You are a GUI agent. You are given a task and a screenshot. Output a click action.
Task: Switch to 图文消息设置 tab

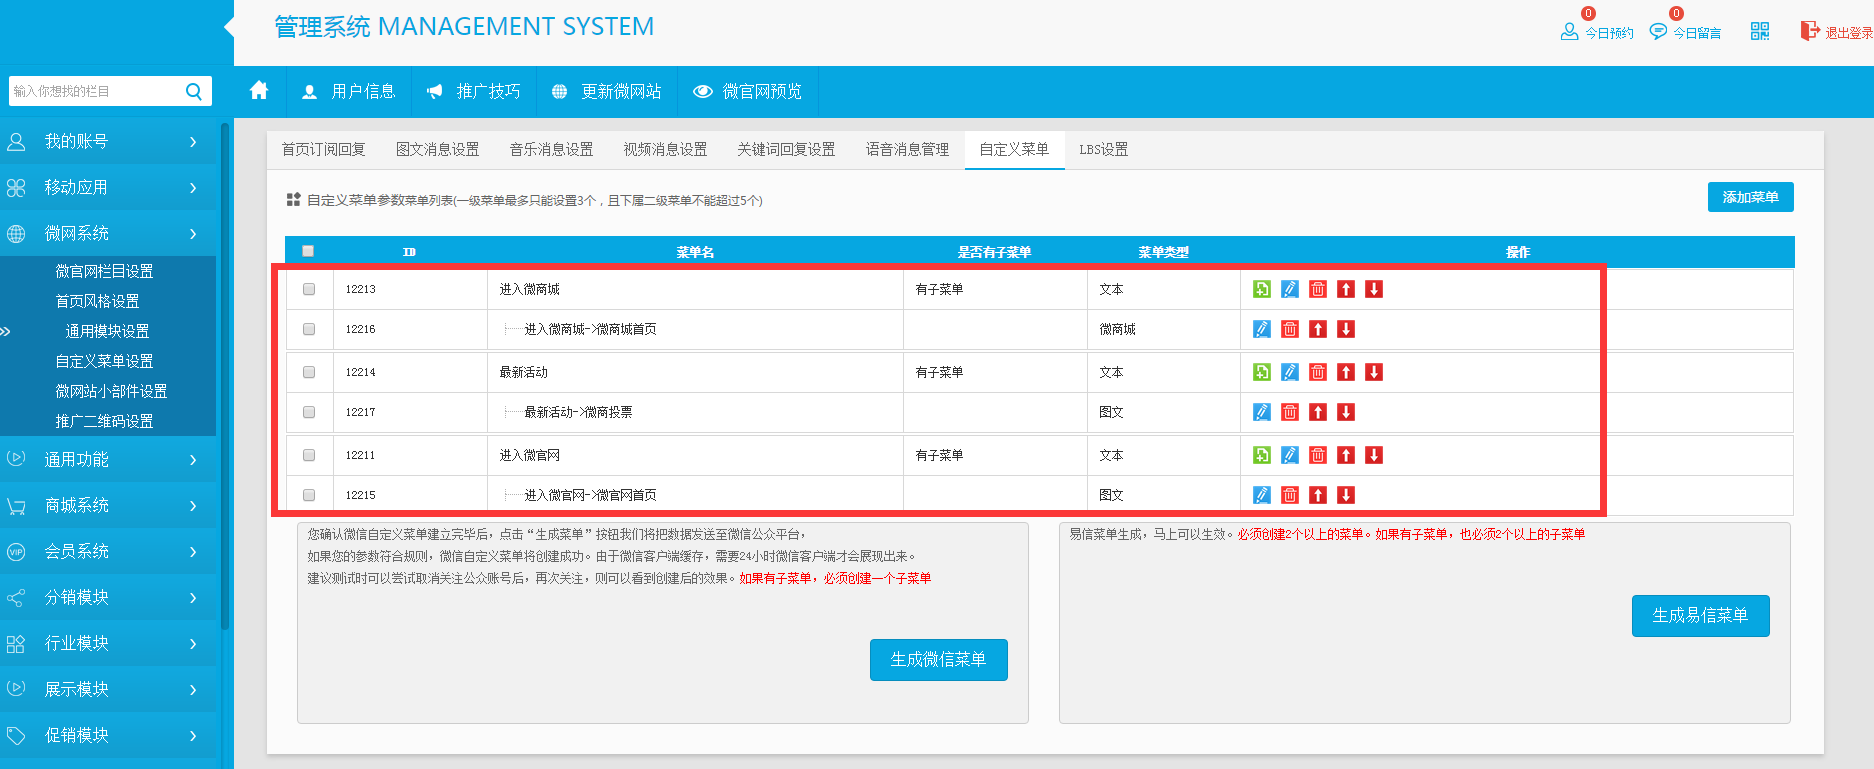[x=438, y=149]
